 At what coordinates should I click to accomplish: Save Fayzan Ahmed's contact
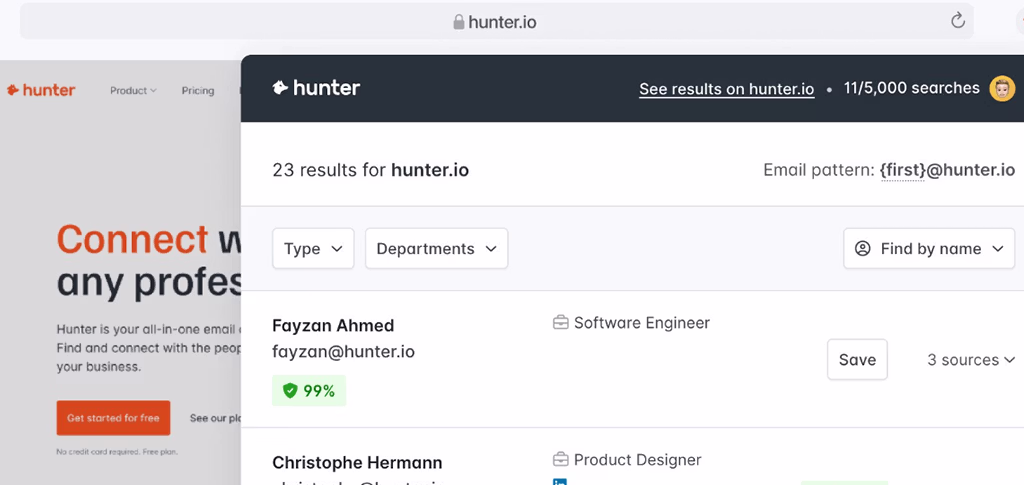coord(857,360)
